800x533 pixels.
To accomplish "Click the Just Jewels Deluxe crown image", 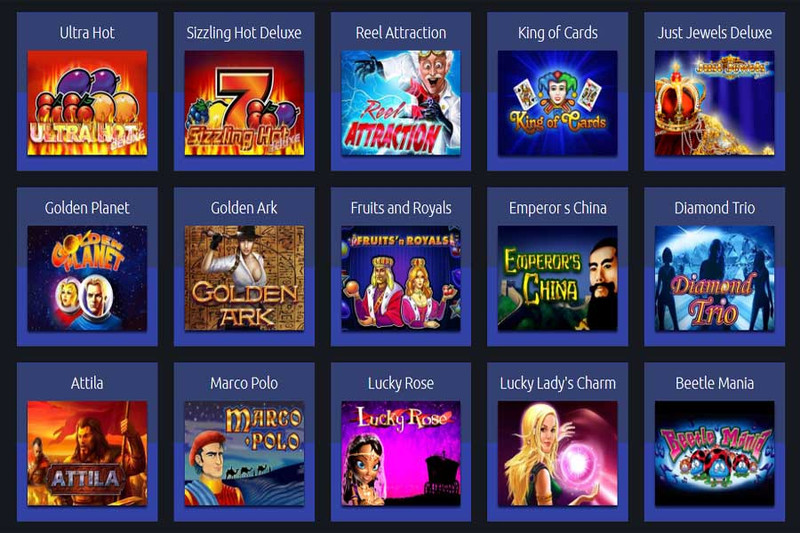I will [714, 103].
